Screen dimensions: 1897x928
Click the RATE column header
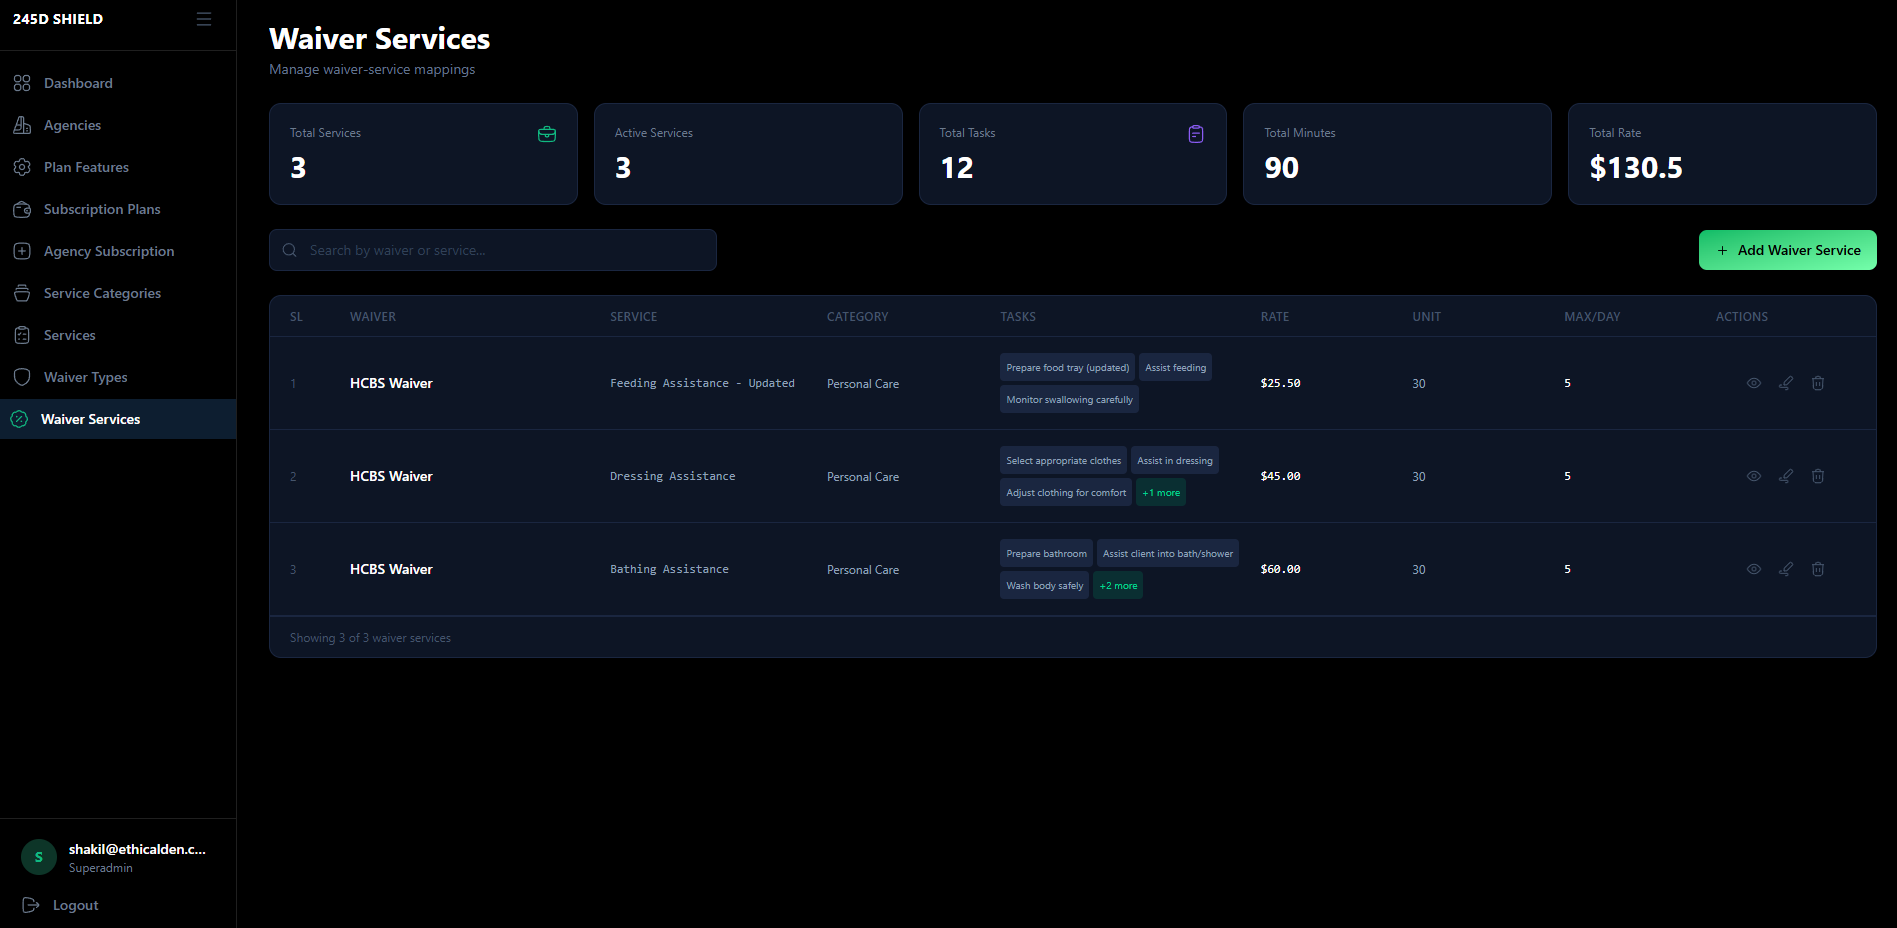point(1275,316)
